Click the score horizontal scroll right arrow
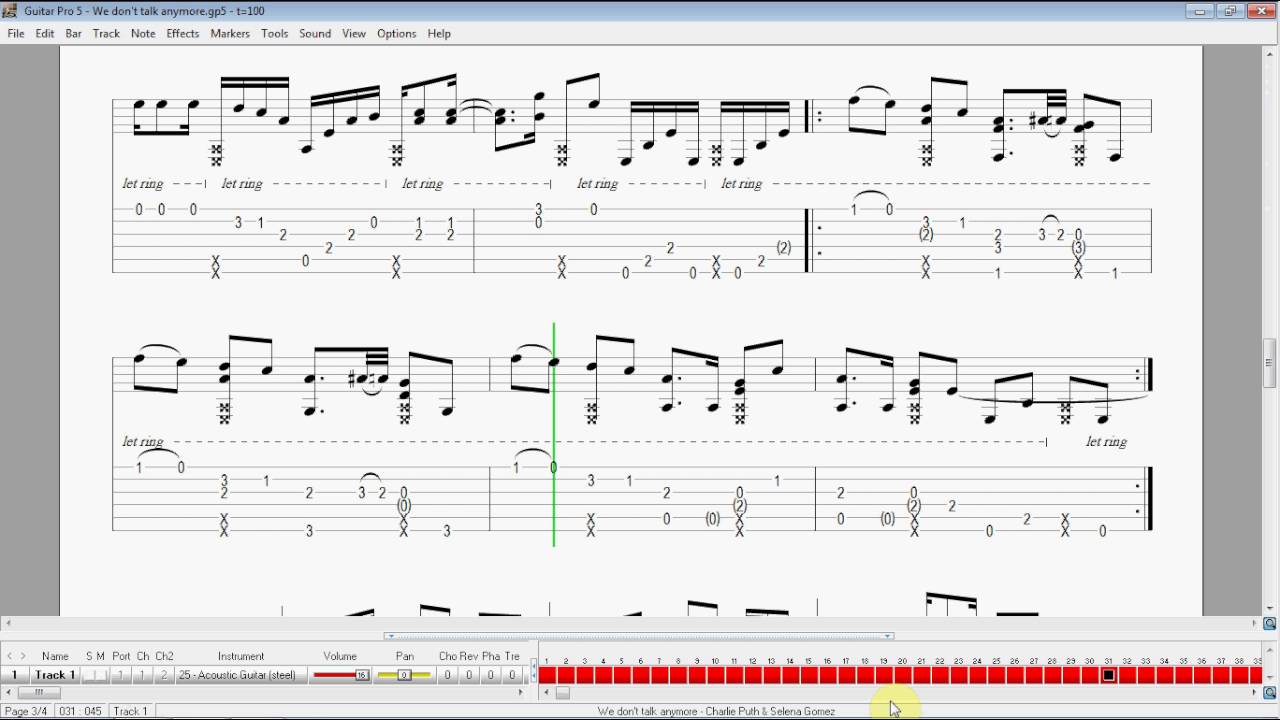The height and width of the screenshot is (720, 1280). click(1256, 624)
